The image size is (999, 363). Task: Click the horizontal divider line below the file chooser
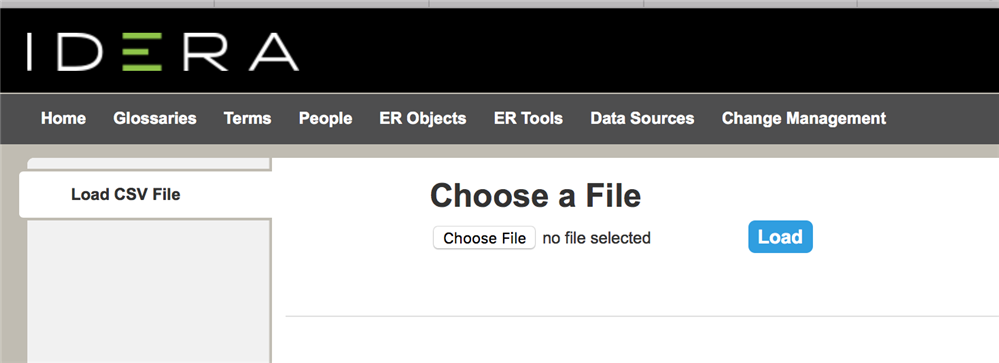(642, 316)
